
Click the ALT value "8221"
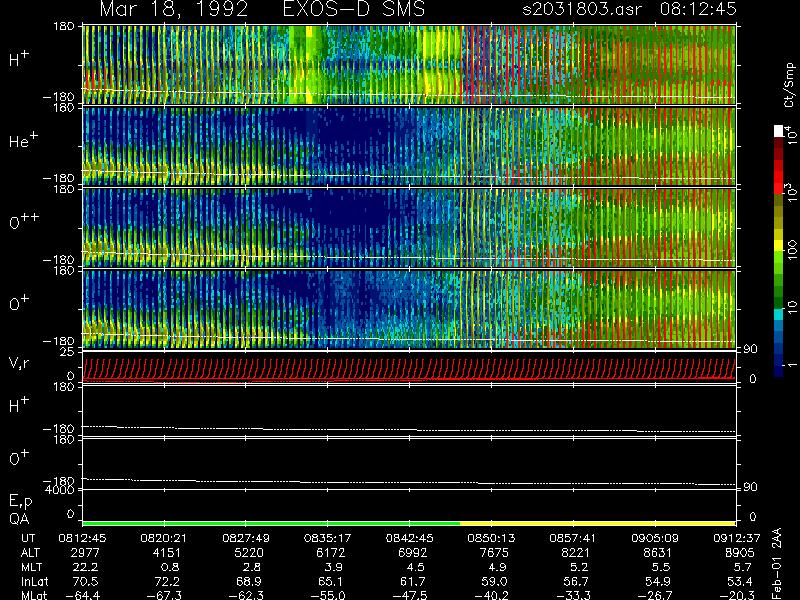pos(576,553)
